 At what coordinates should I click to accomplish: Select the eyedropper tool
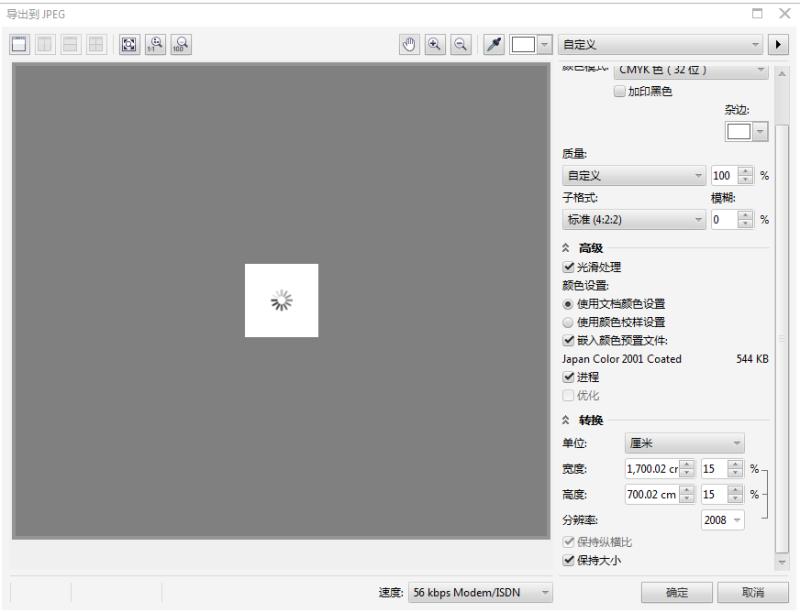[x=494, y=44]
